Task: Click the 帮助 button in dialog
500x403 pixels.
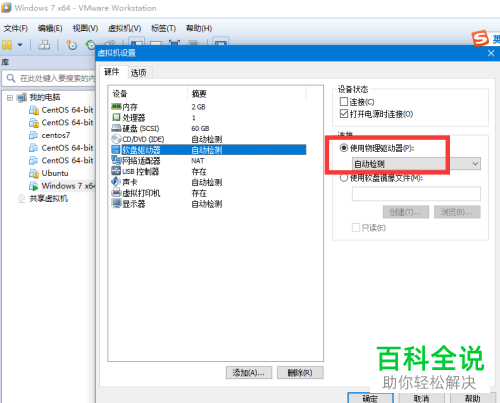Action: coord(473,398)
